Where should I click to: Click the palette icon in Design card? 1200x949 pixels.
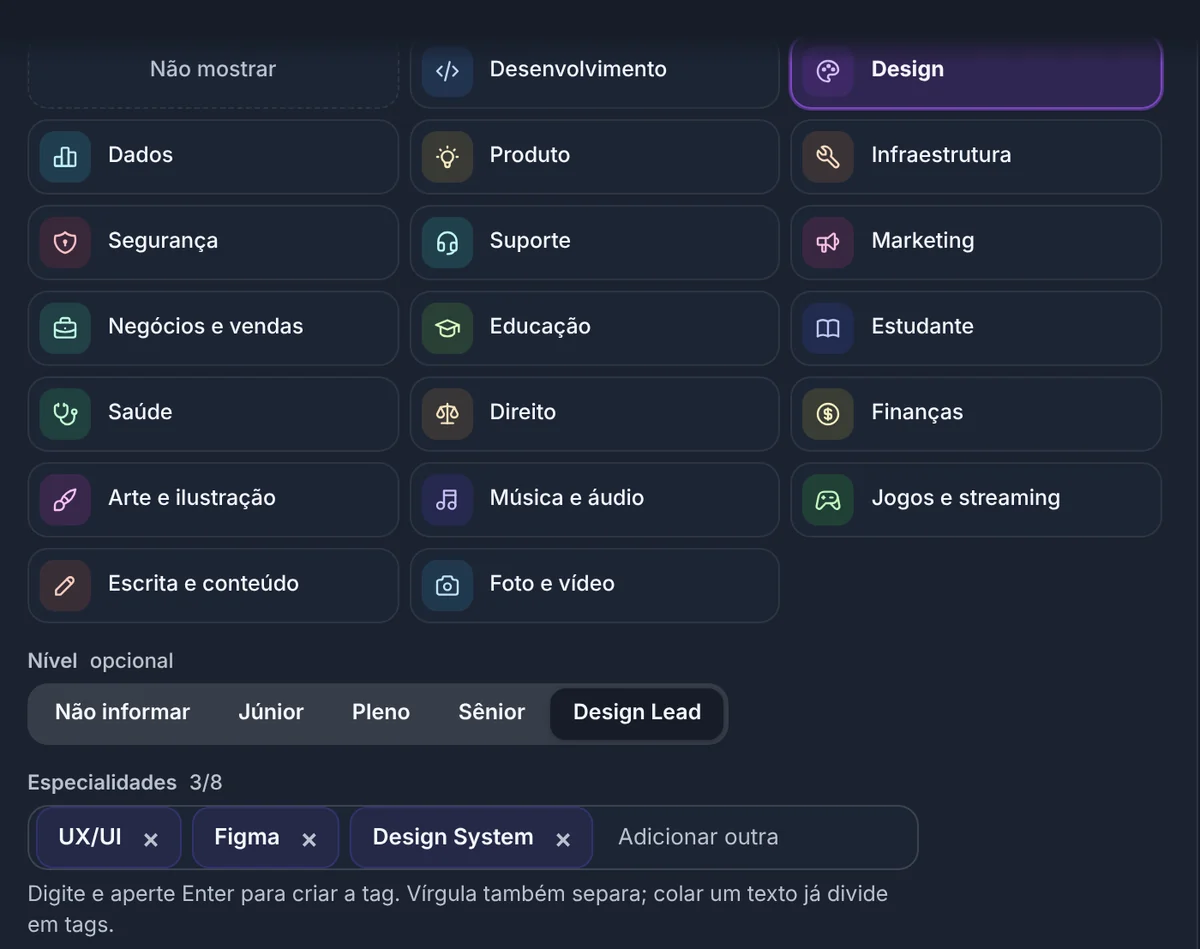coord(828,70)
